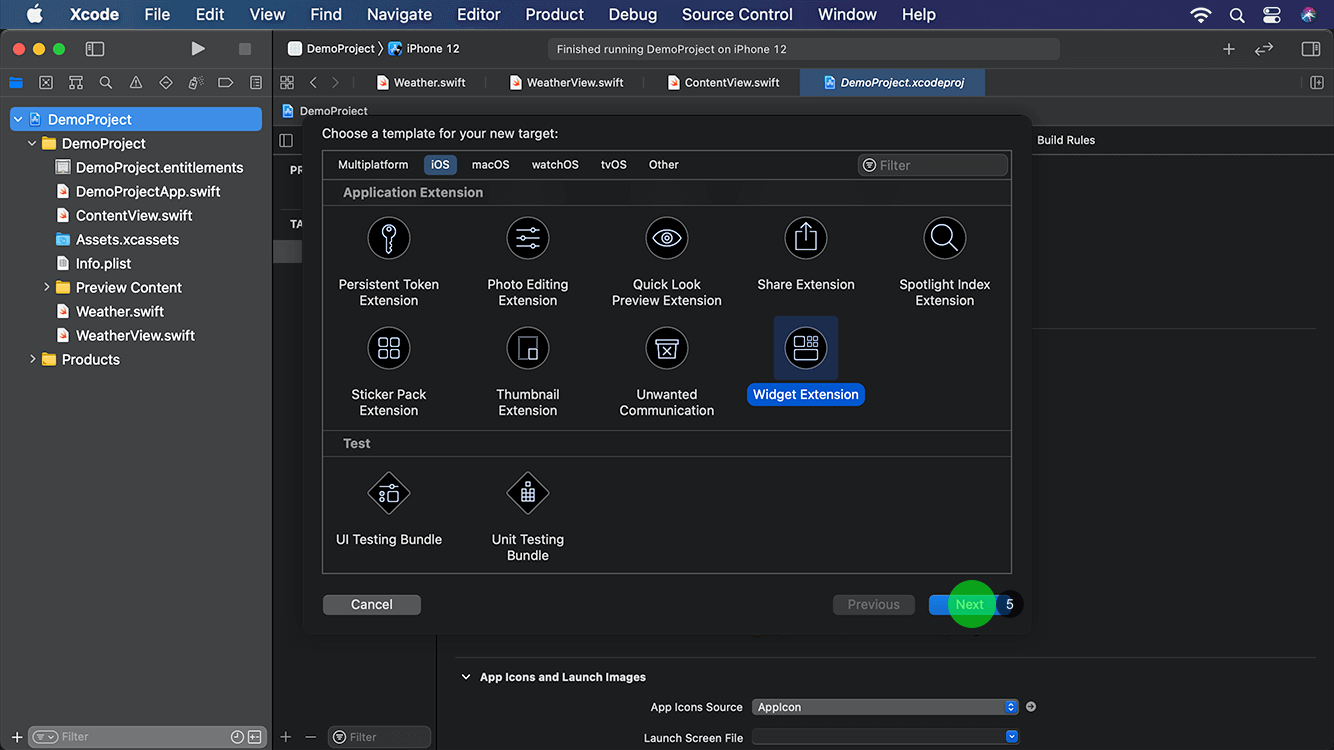The image size is (1334, 750).
Task: Select the Unit Testing Bundle template
Action: click(x=528, y=517)
